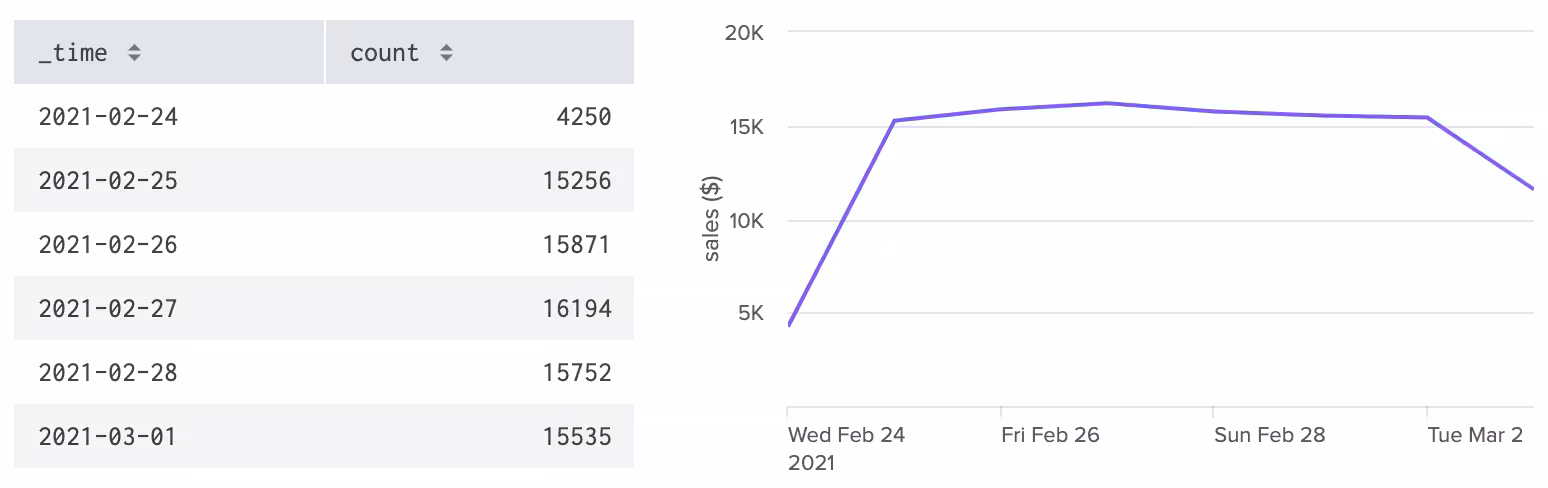Select the 2021-03-01 date cell

[x=108, y=437]
